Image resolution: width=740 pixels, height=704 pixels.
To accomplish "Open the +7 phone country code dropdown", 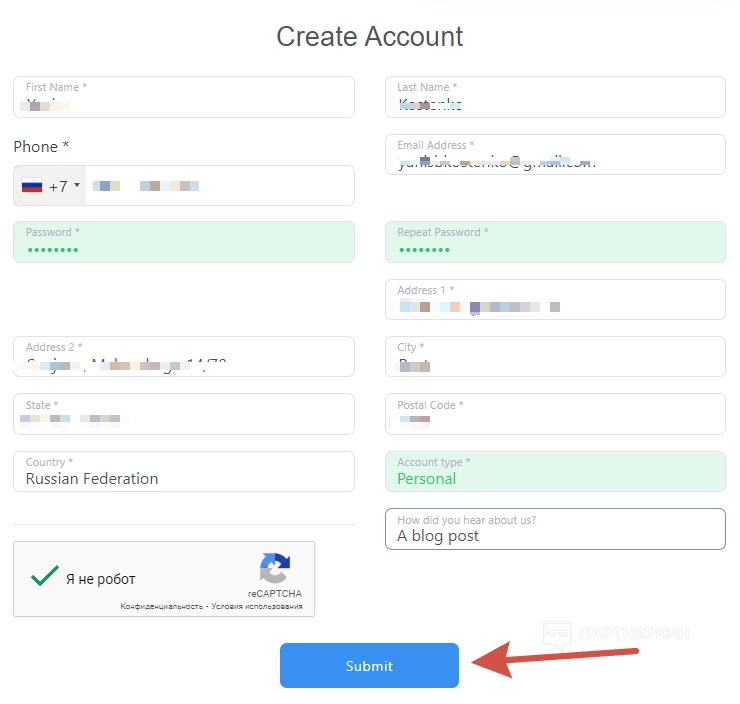I will 50,186.
